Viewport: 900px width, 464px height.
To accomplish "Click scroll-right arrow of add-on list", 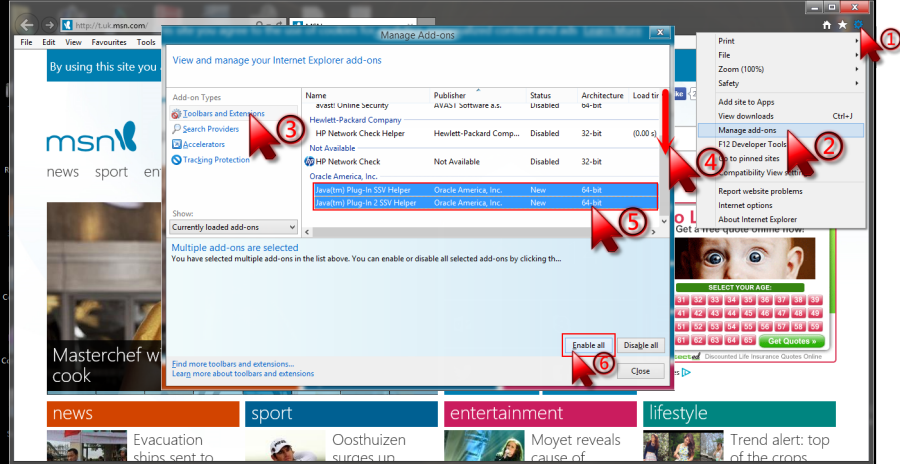I will click(653, 232).
